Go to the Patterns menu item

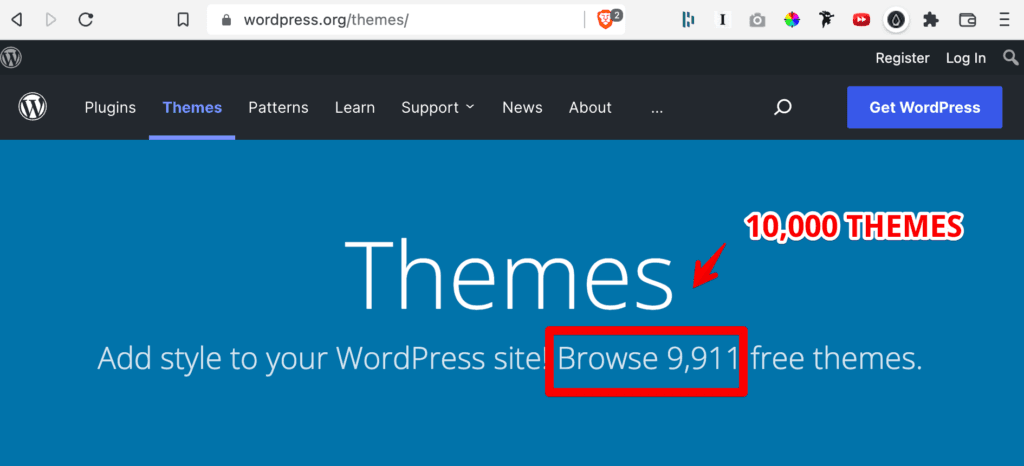tap(278, 108)
